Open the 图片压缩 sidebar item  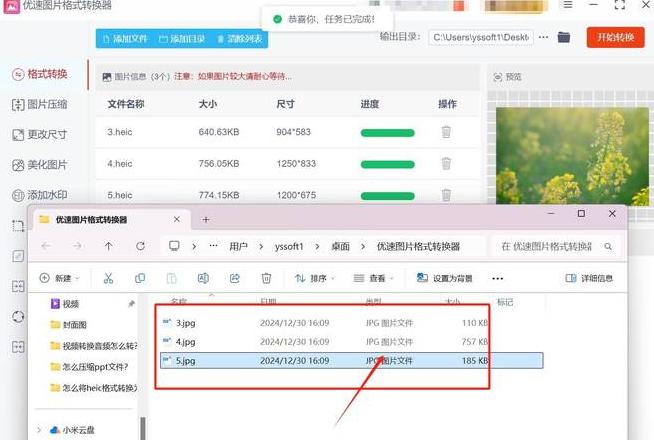[x=40, y=104]
